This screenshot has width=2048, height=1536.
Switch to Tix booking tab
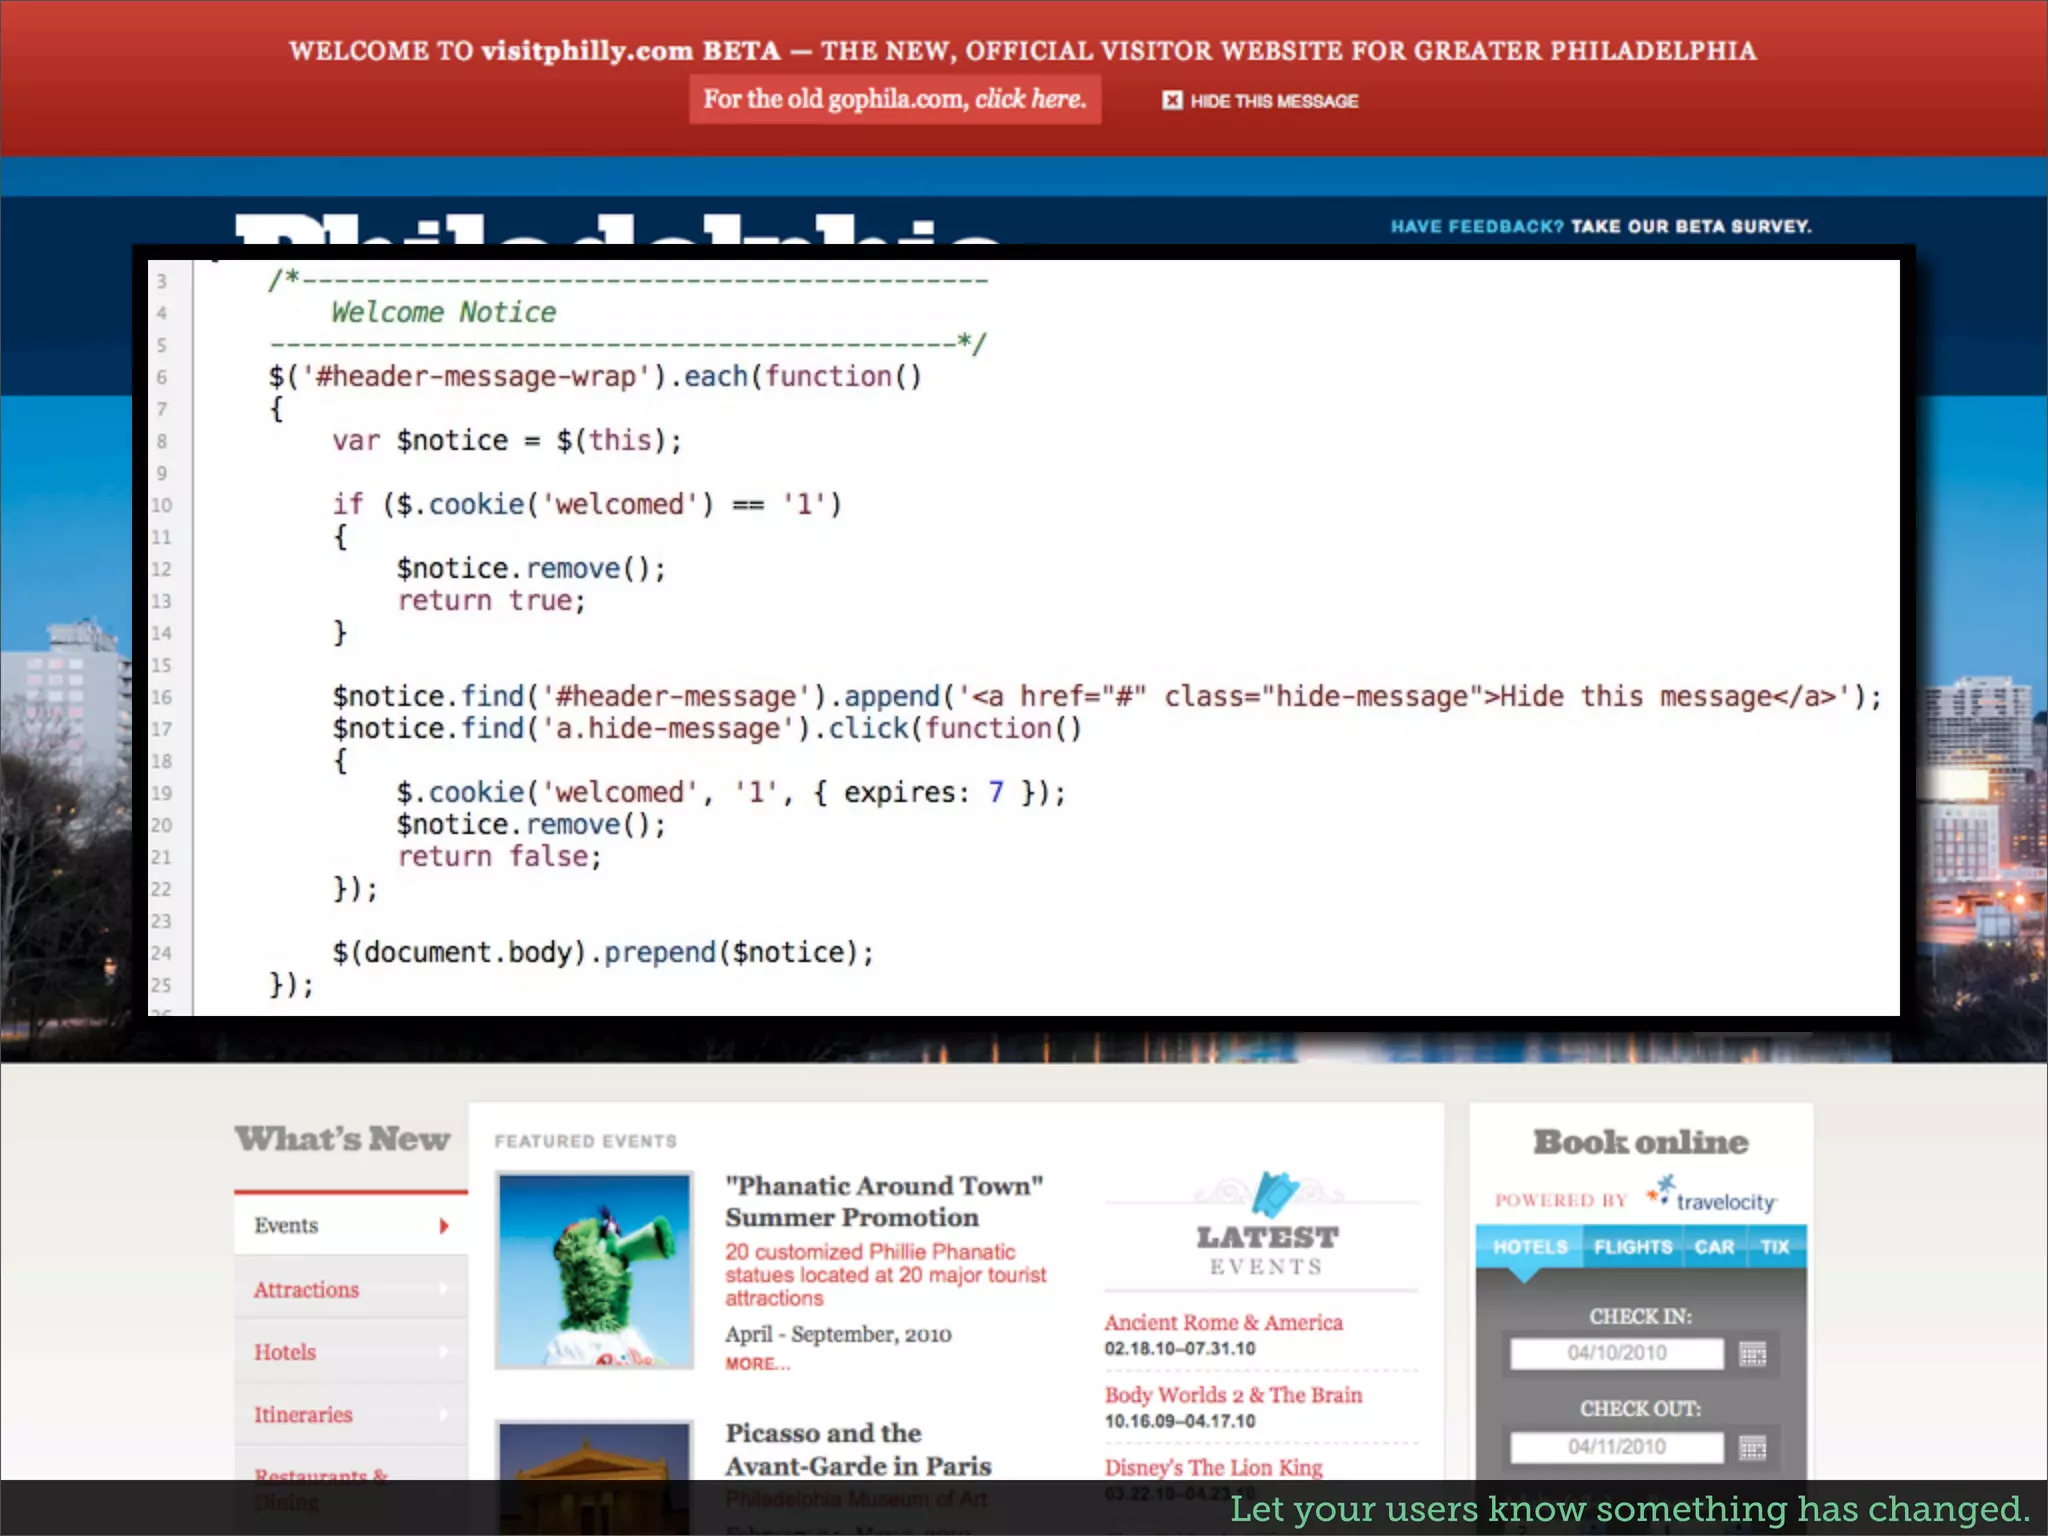point(1775,1247)
